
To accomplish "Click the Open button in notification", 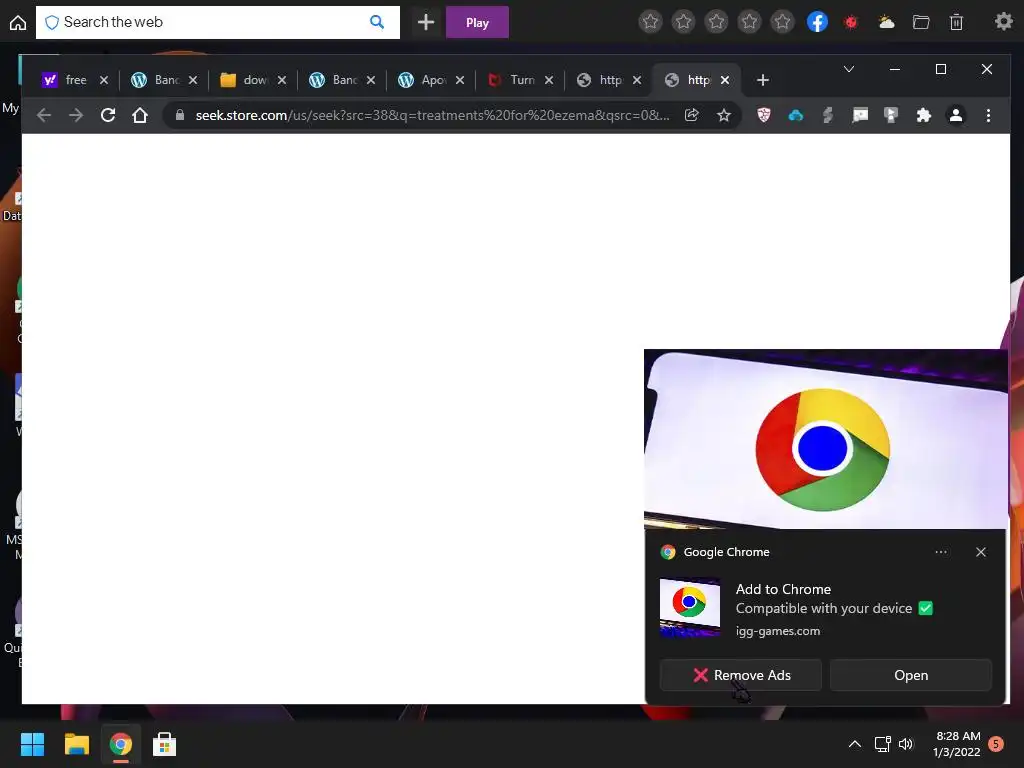I will [911, 675].
